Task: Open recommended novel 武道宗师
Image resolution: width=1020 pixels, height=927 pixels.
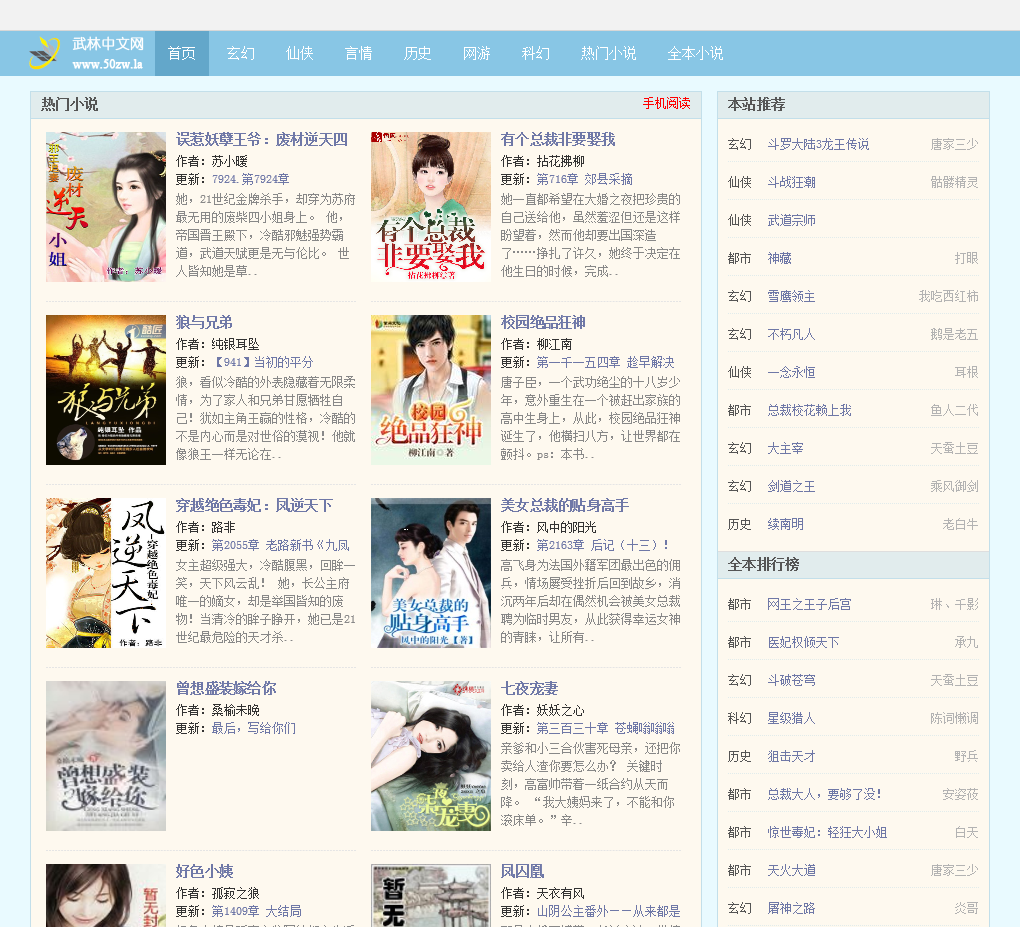Action: [792, 221]
